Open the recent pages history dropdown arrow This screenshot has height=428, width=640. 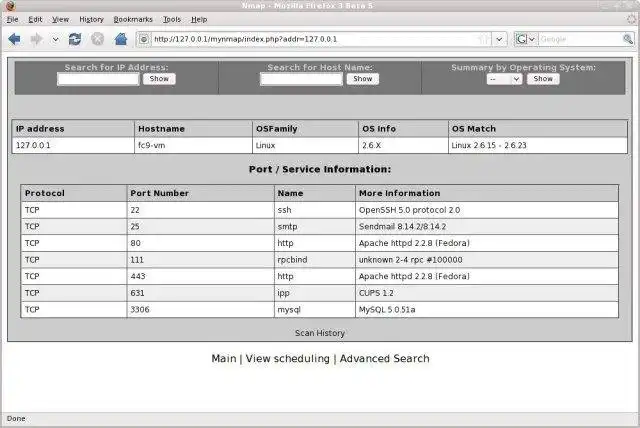click(56, 40)
